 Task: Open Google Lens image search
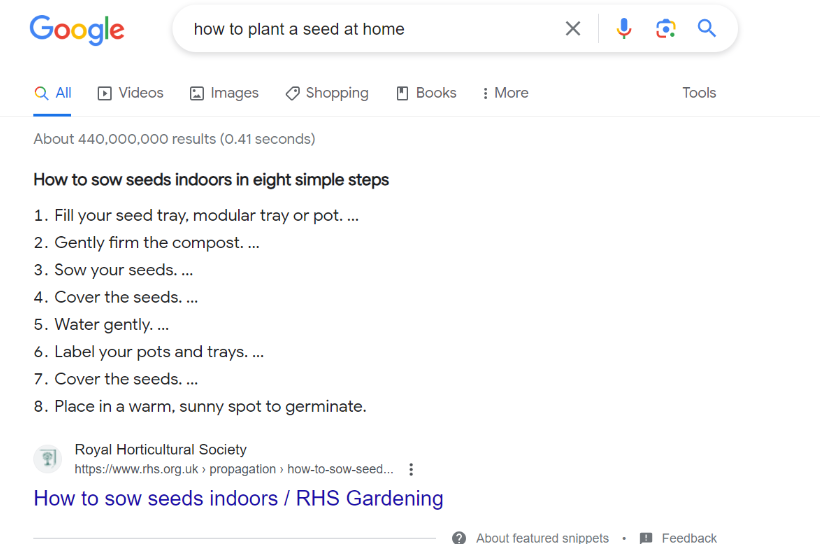pos(666,29)
